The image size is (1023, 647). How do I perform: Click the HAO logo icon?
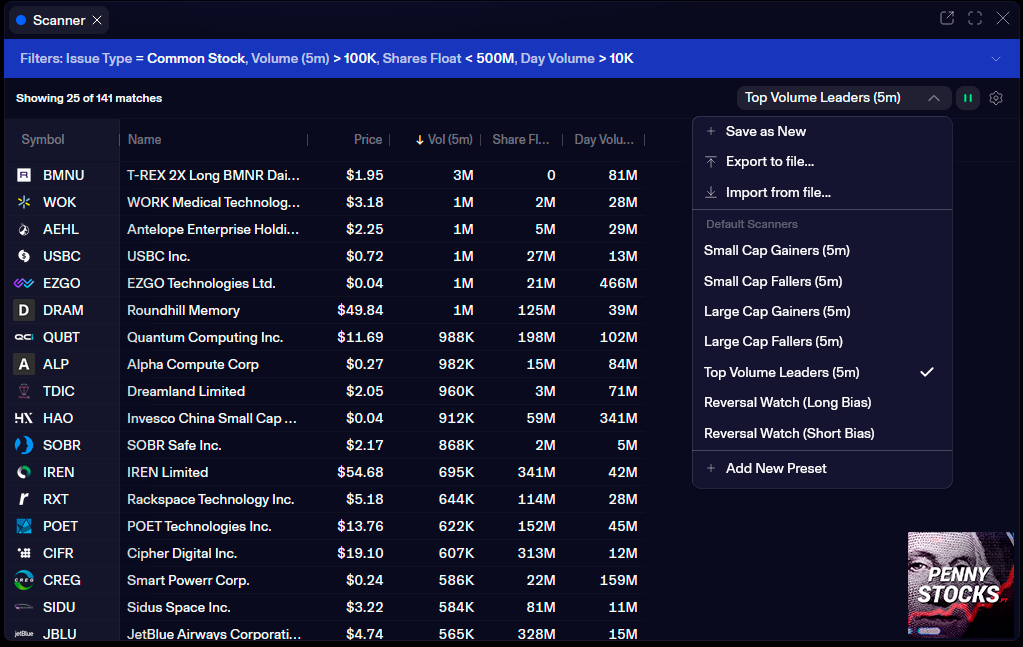pos(23,418)
